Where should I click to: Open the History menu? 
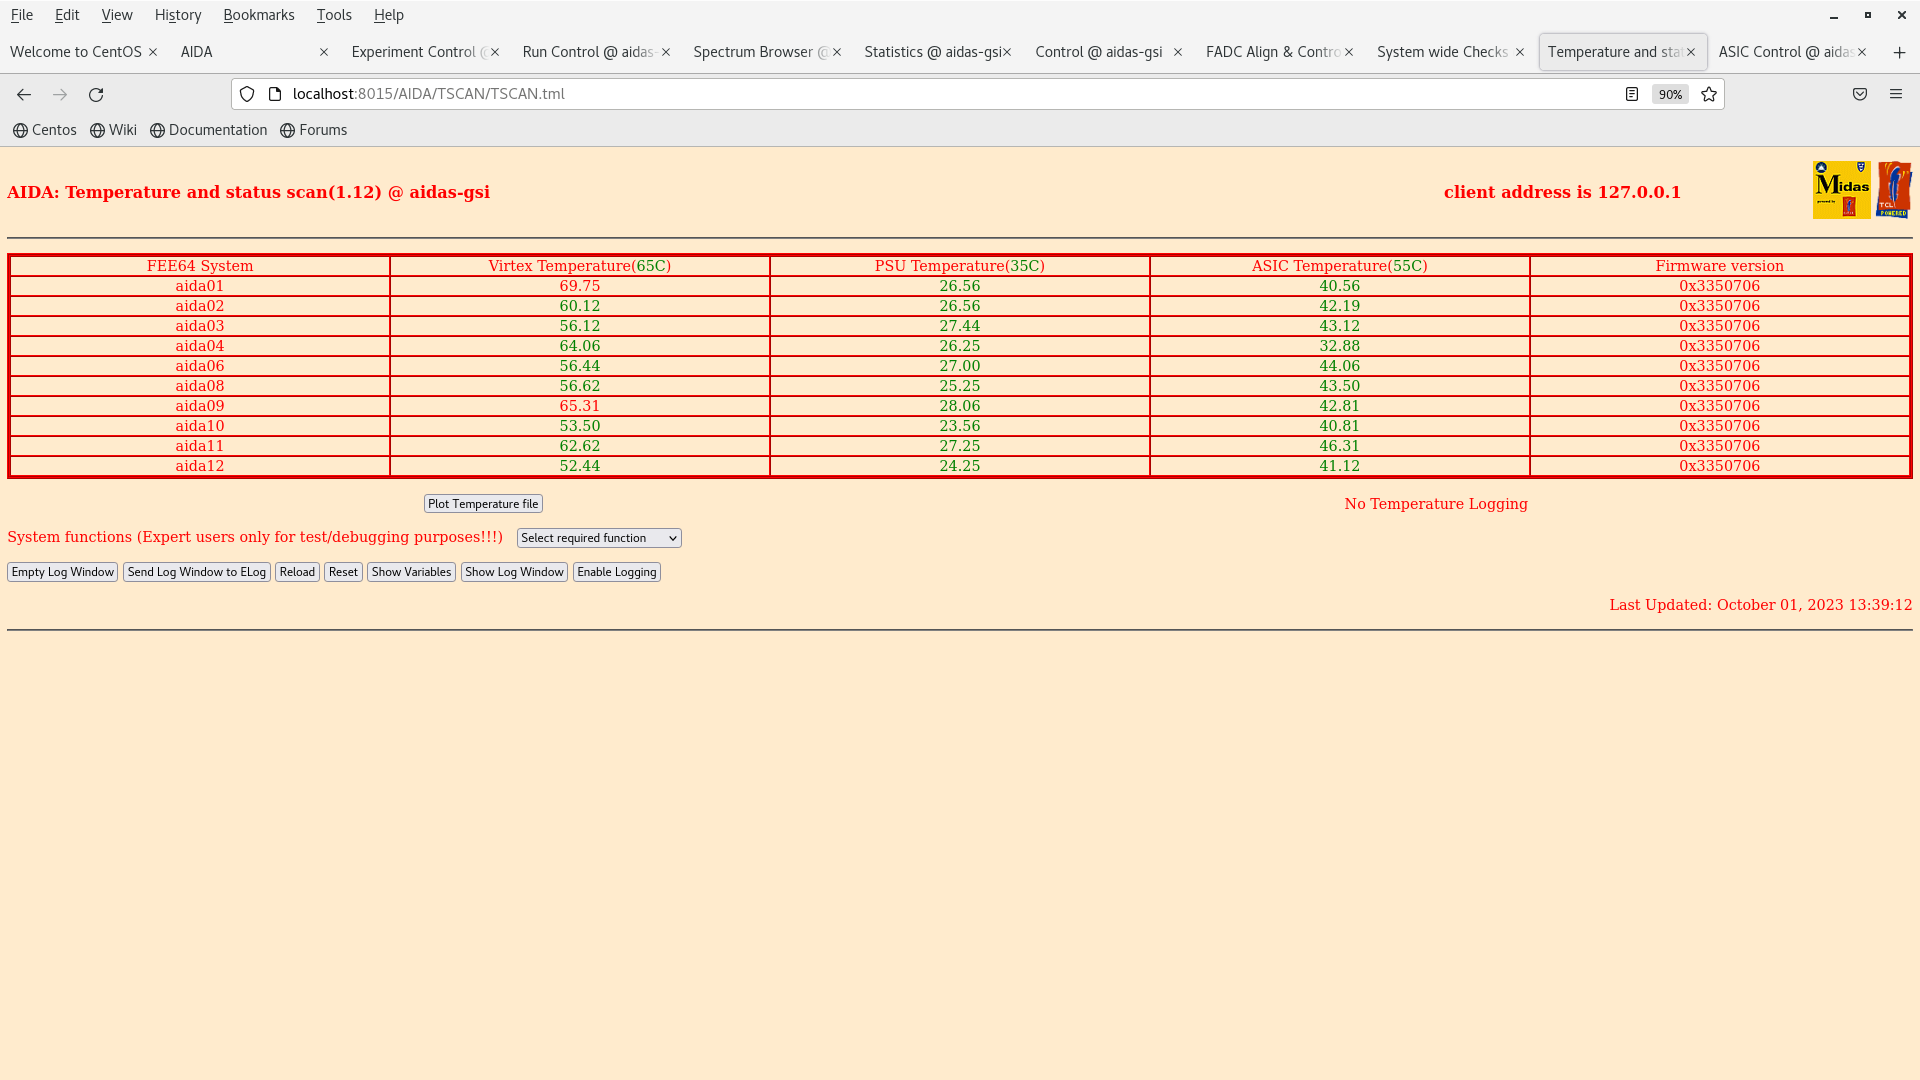click(x=177, y=15)
